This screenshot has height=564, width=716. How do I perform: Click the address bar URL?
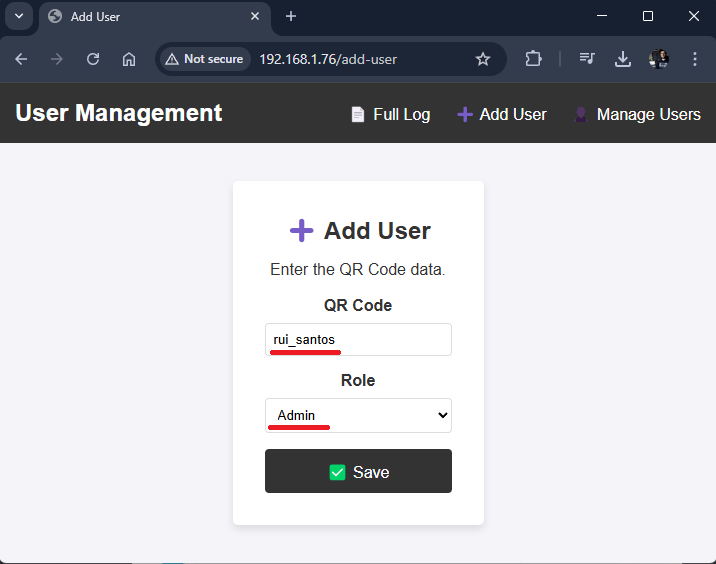pyautogui.click(x=328, y=59)
